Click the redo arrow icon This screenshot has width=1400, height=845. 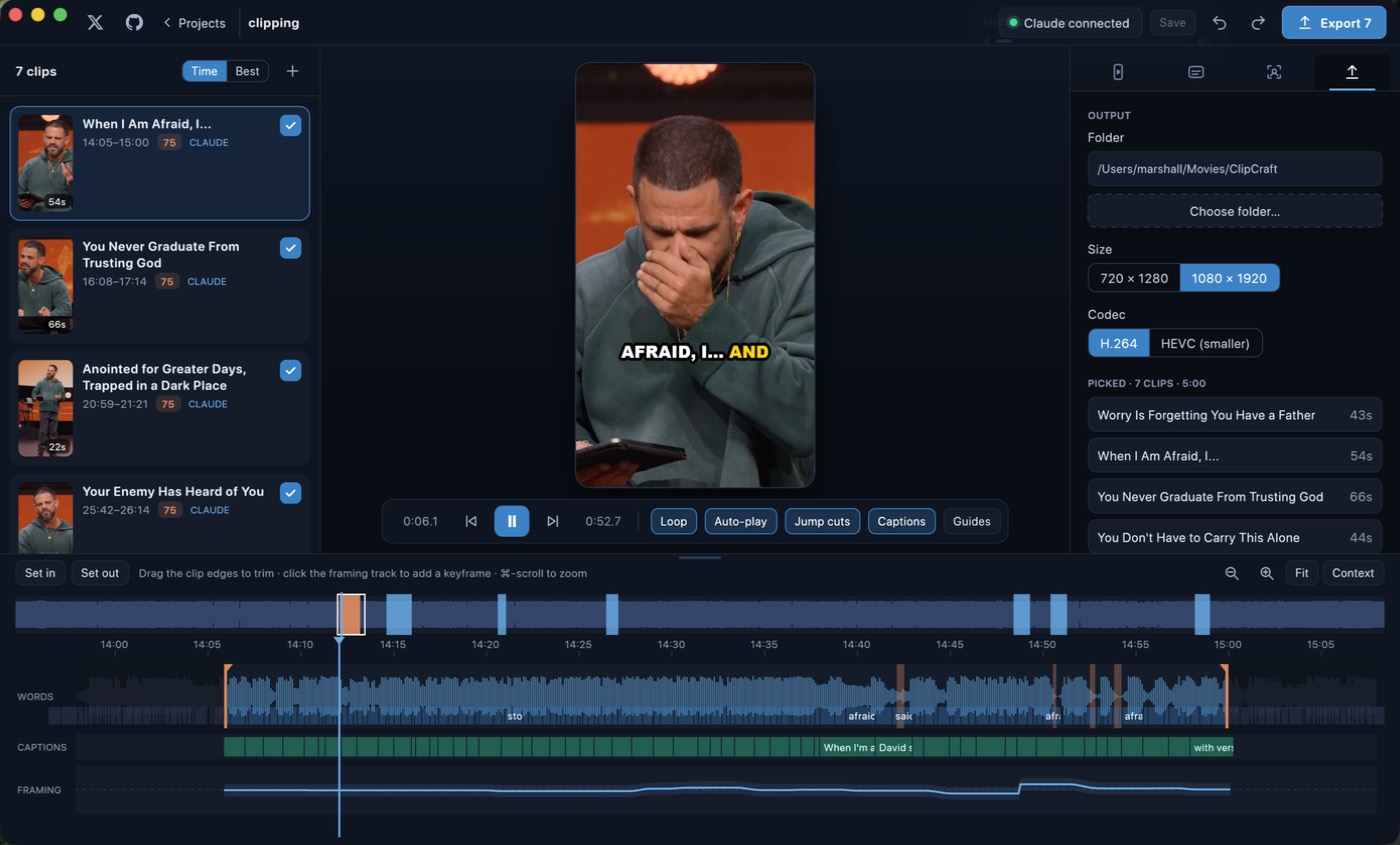tap(1258, 23)
